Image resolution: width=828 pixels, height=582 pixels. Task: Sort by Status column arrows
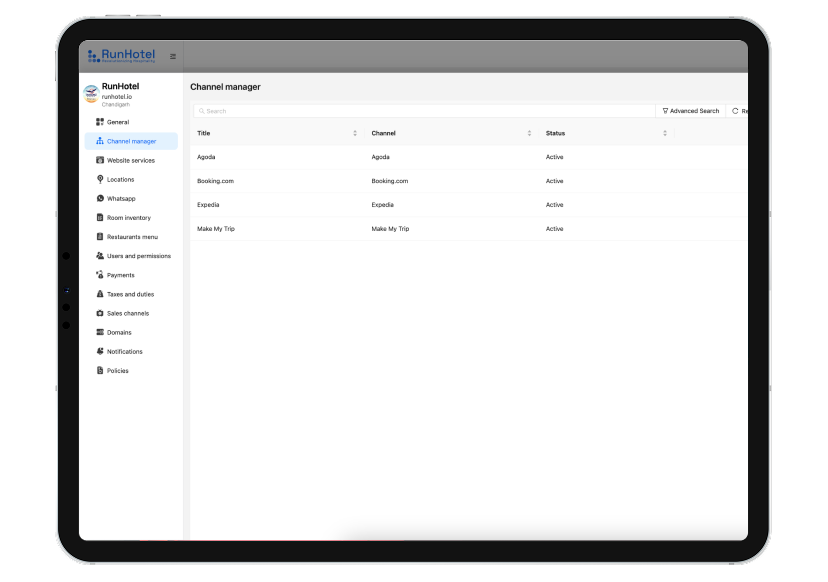pos(665,133)
